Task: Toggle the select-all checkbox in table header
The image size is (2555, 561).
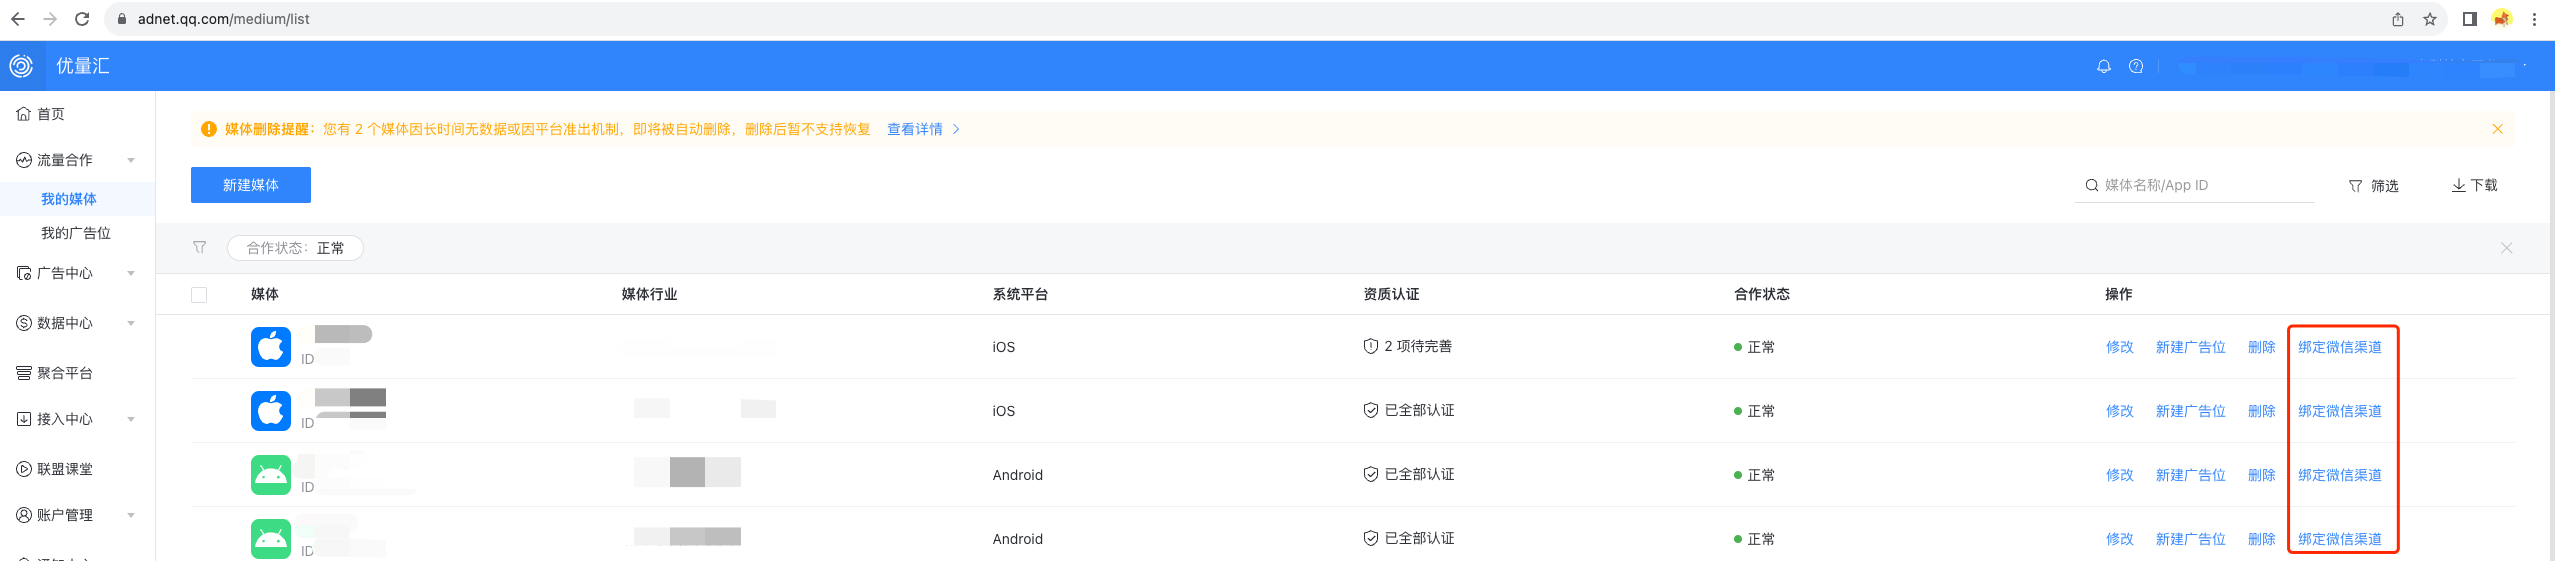Action: [199, 295]
